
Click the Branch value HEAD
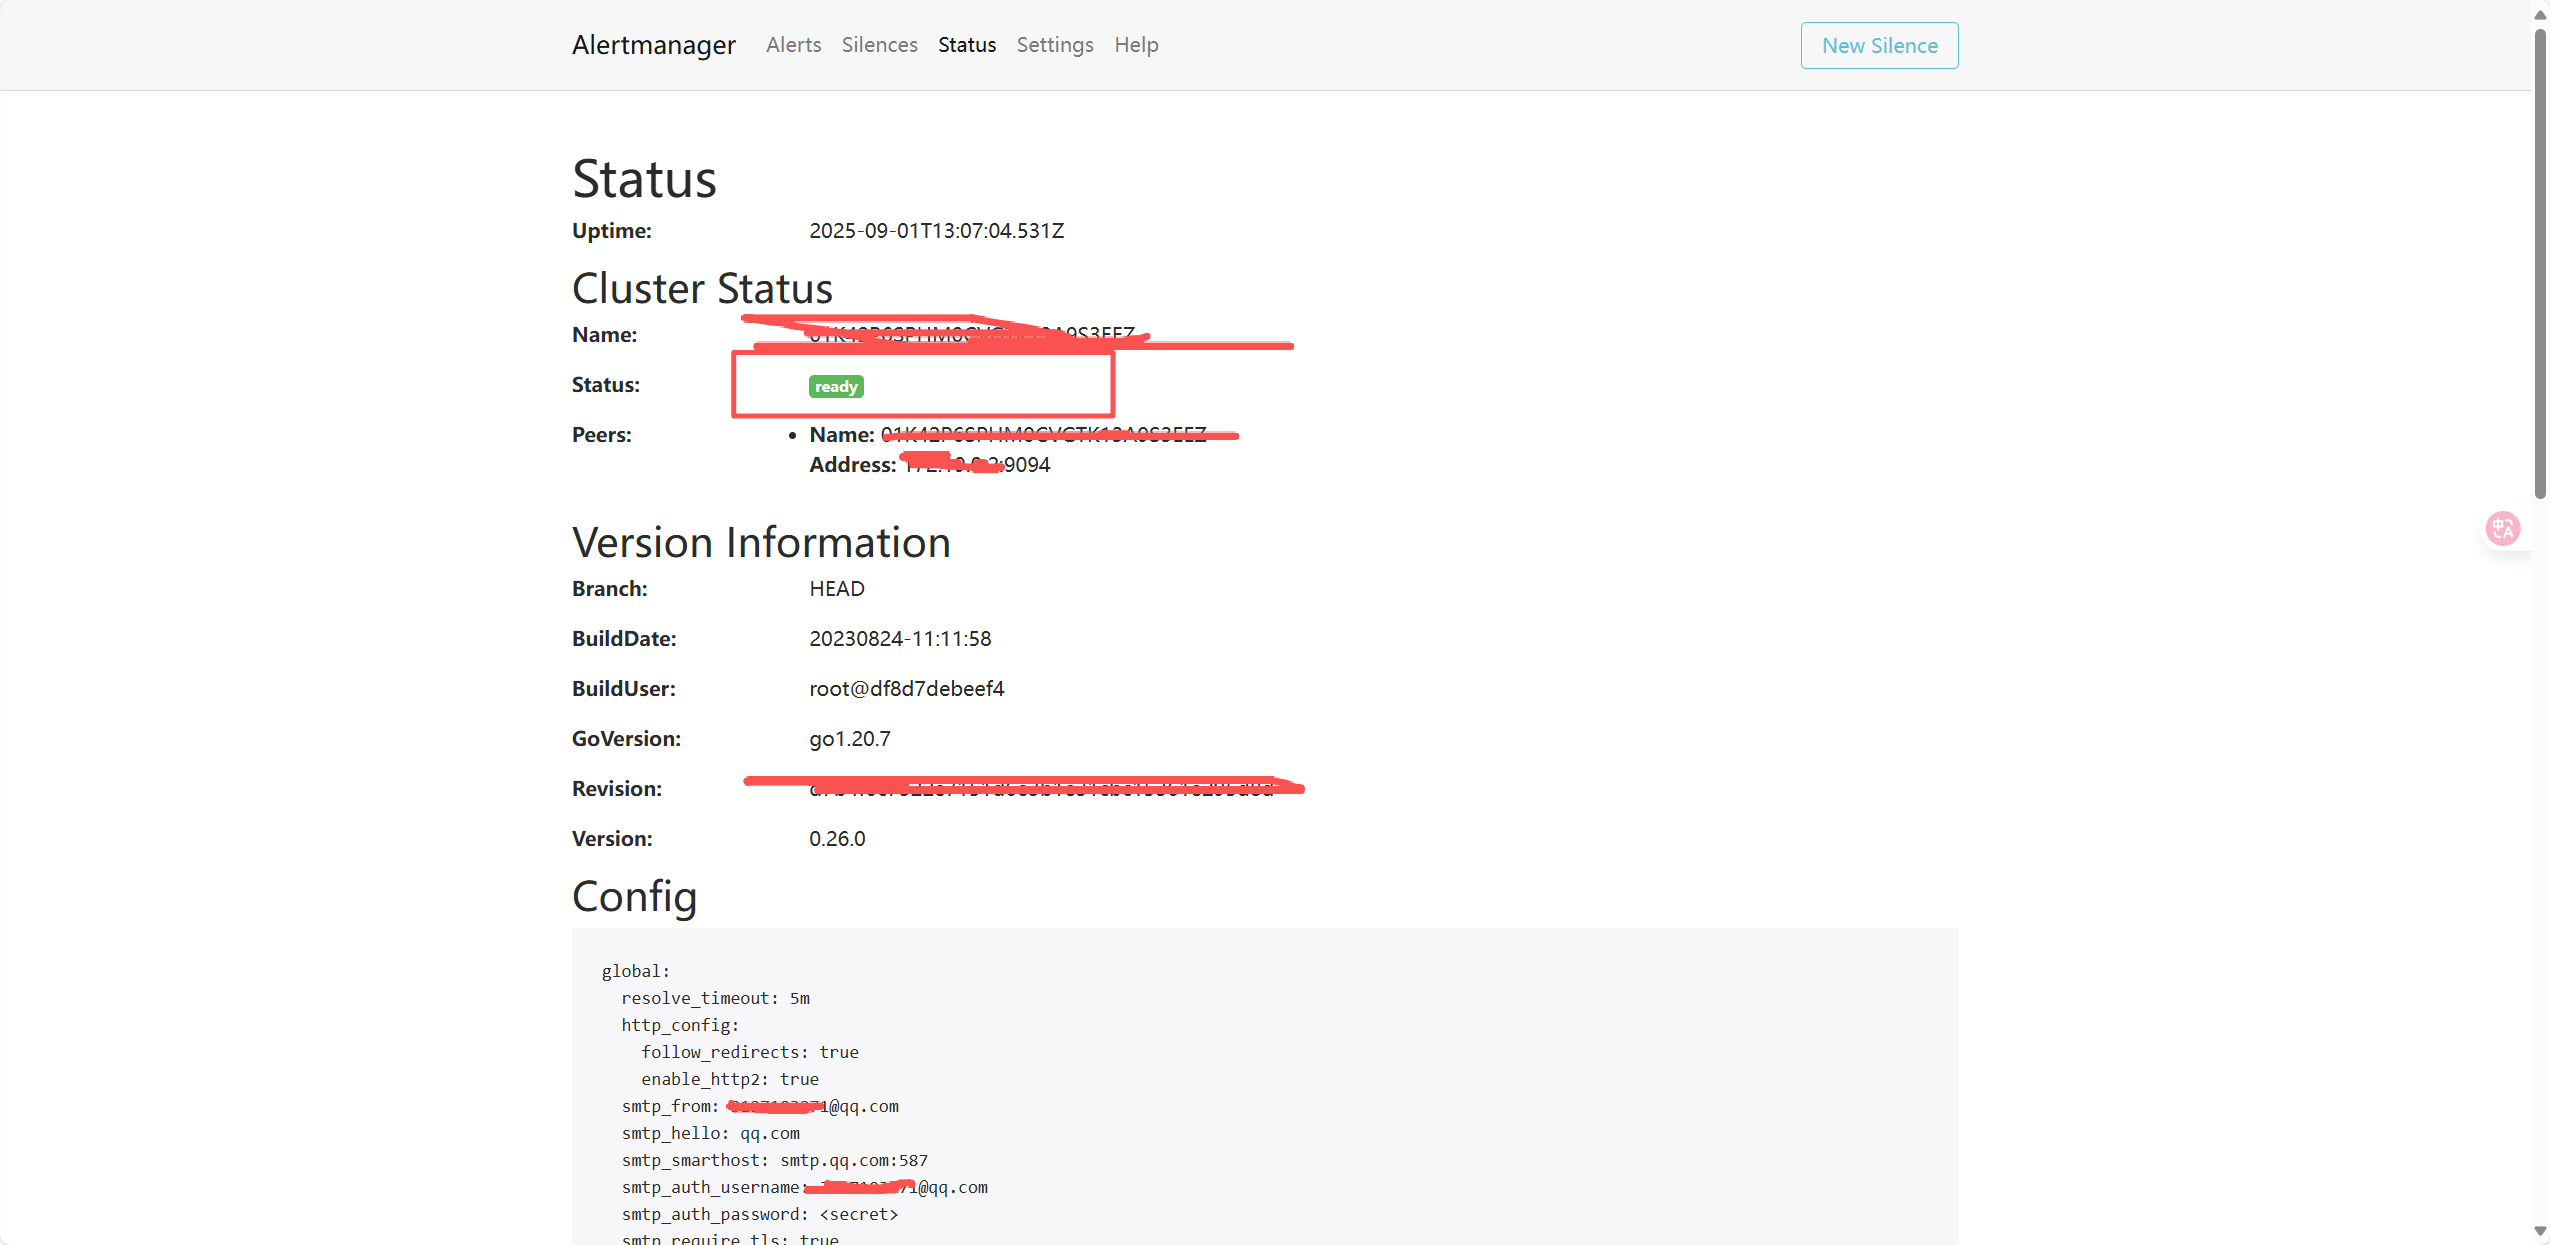point(836,589)
